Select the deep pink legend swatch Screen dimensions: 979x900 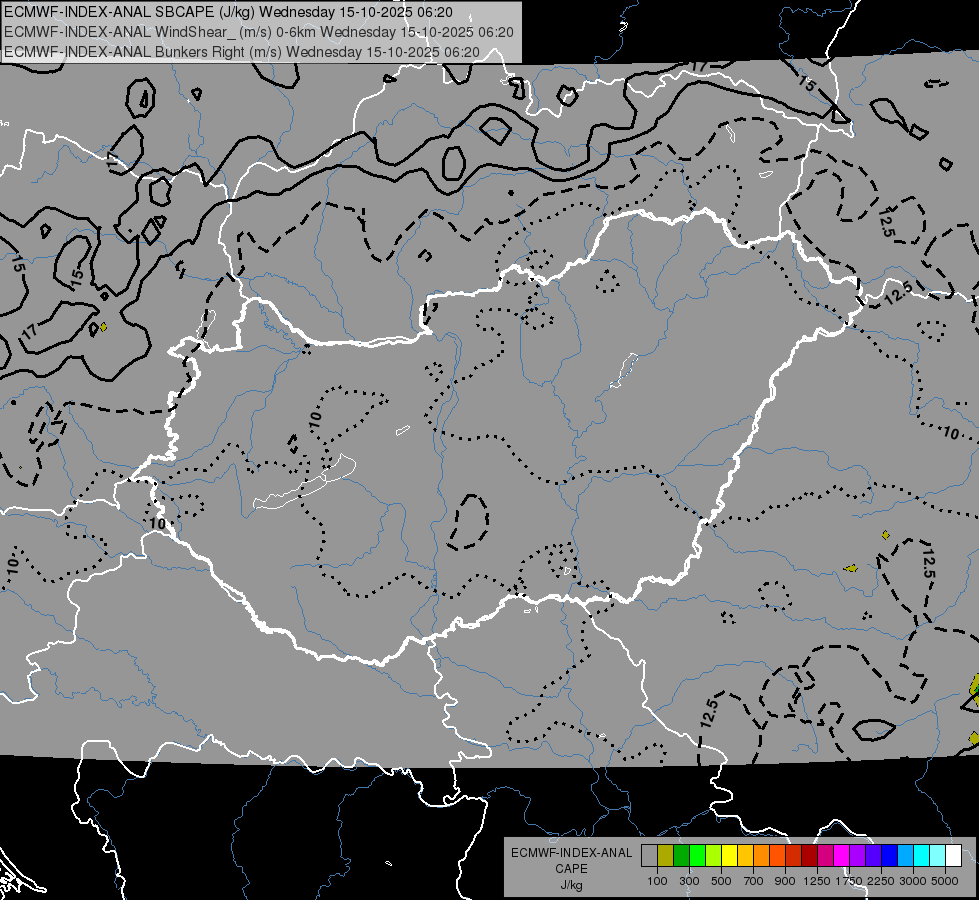tap(825, 856)
